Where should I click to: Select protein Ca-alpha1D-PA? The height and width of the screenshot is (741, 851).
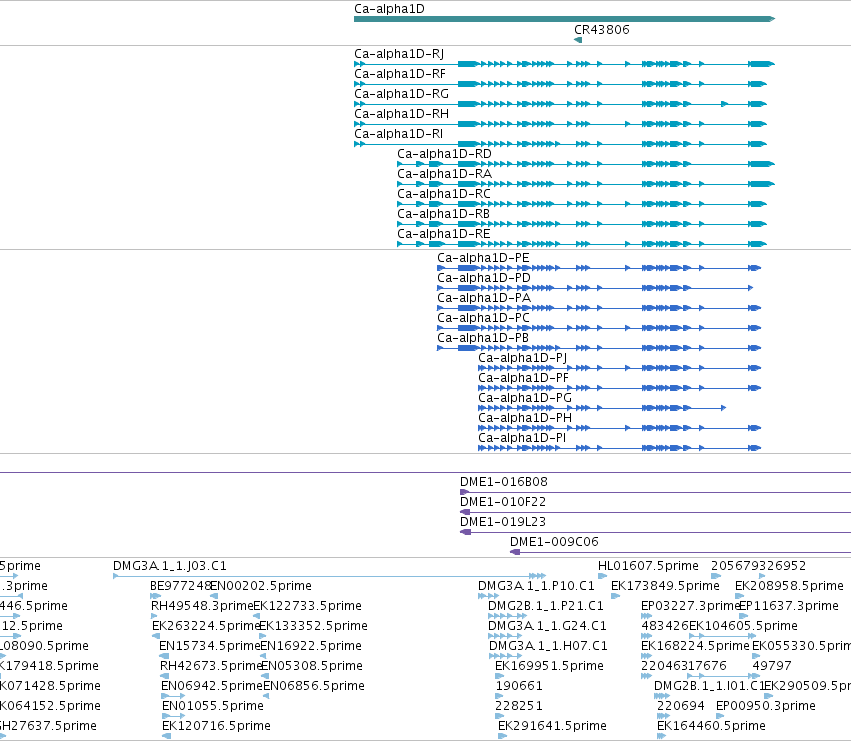(599, 308)
